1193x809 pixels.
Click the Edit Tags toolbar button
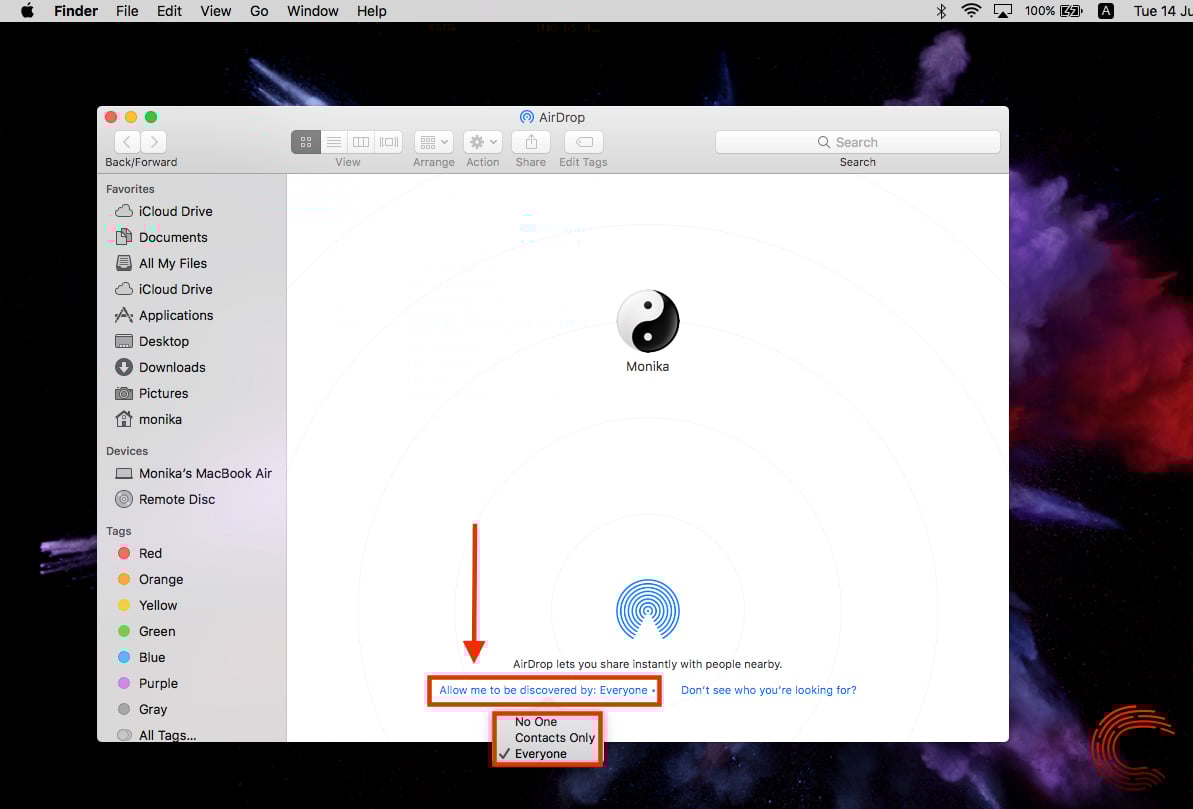(x=584, y=142)
